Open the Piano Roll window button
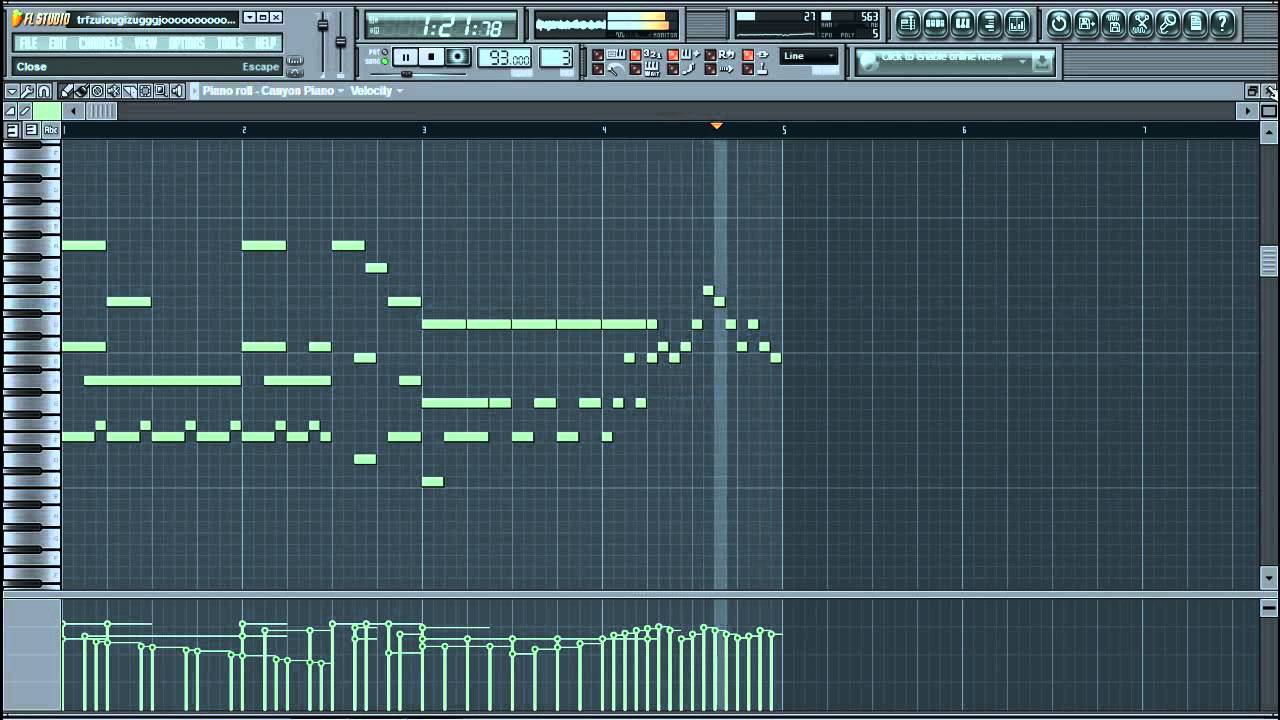This screenshot has height=720, width=1280. click(962, 24)
